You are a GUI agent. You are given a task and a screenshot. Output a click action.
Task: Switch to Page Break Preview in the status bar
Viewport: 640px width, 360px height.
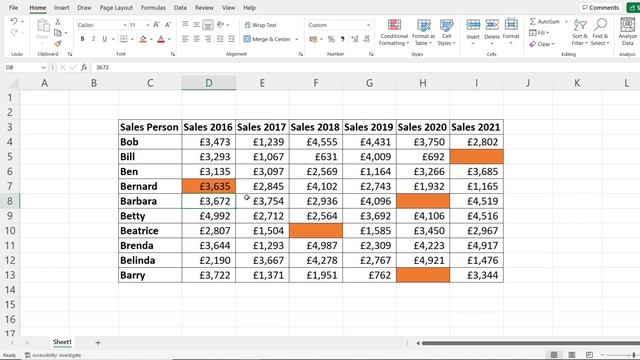click(589, 355)
